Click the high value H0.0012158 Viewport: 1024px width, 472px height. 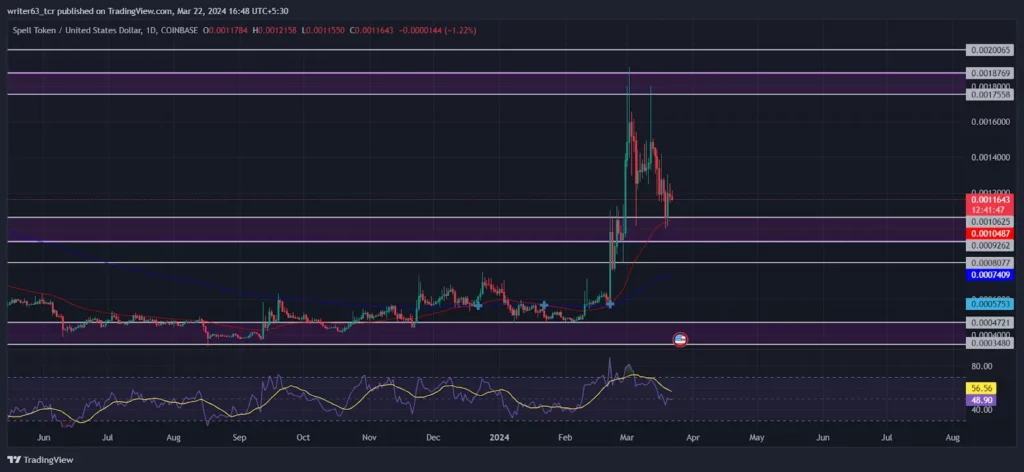pyautogui.click(x=276, y=30)
